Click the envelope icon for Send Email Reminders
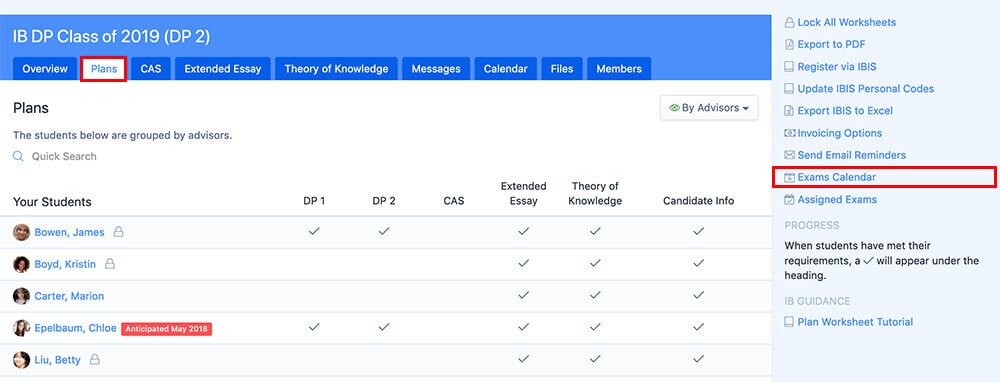Image resolution: width=1000 pixels, height=382 pixels. (790, 155)
